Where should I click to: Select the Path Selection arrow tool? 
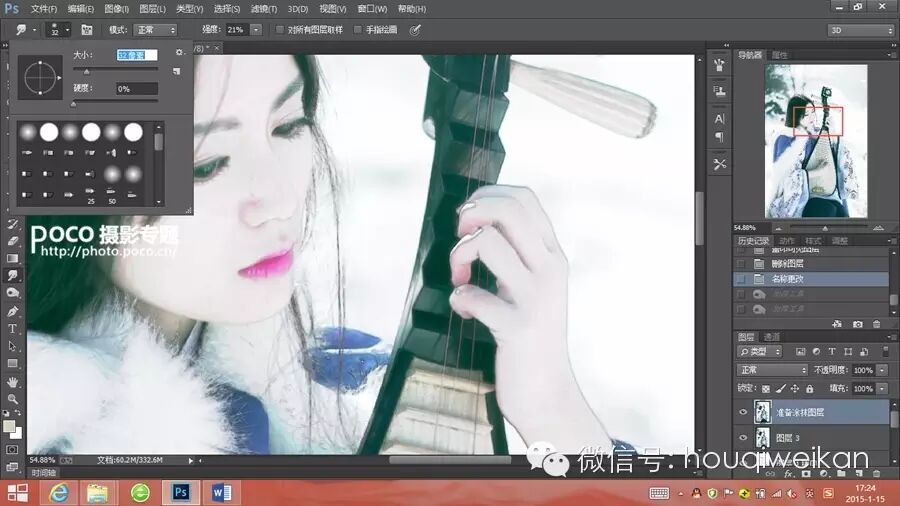(x=12, y=347)
